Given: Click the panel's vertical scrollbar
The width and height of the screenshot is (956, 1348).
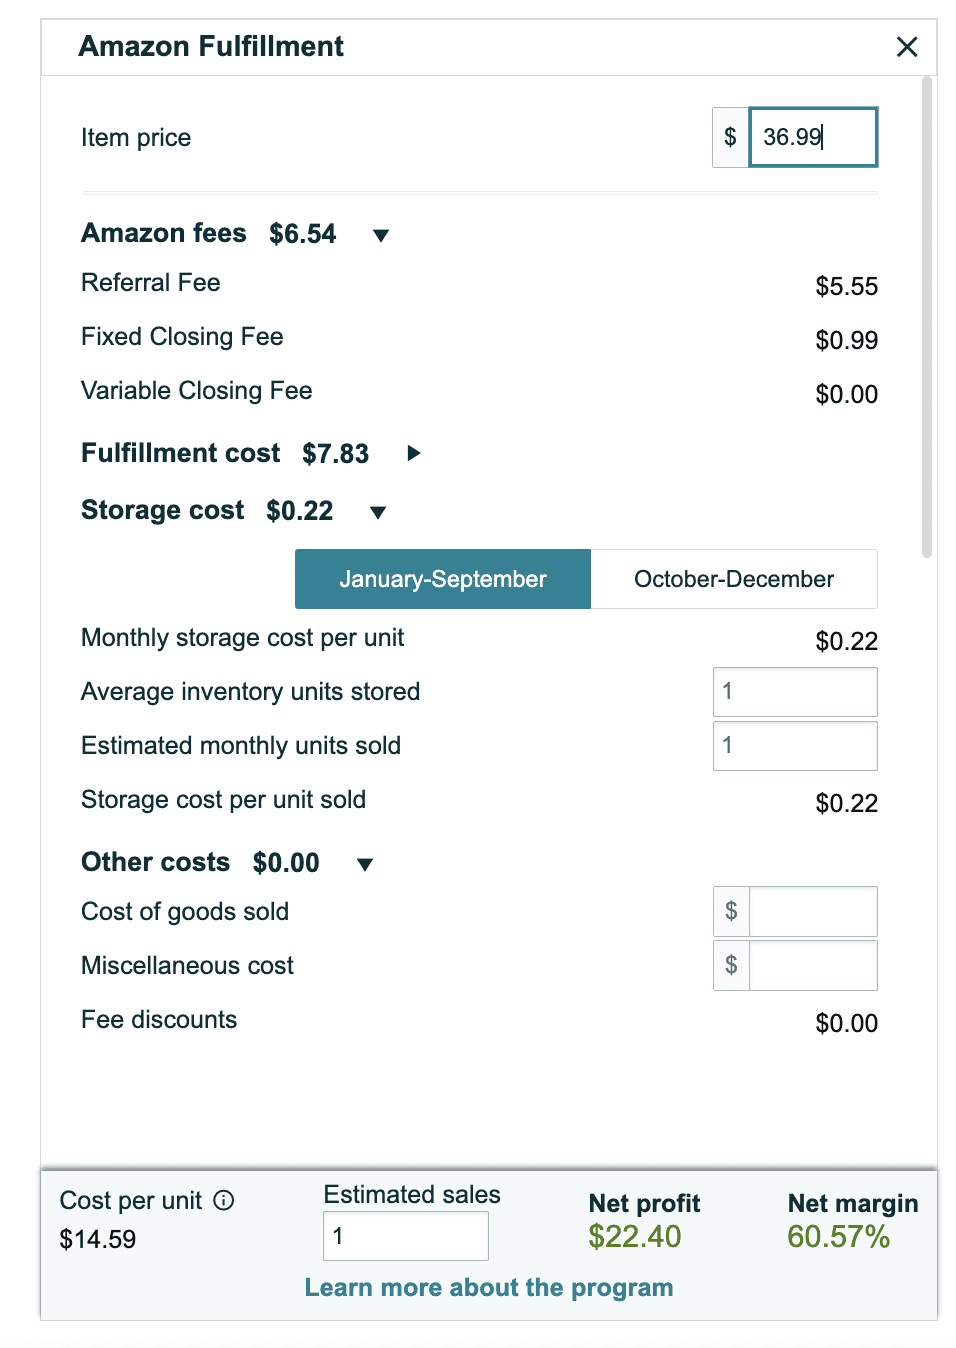Looking at the screenshot, I should [x=927, y=317].
